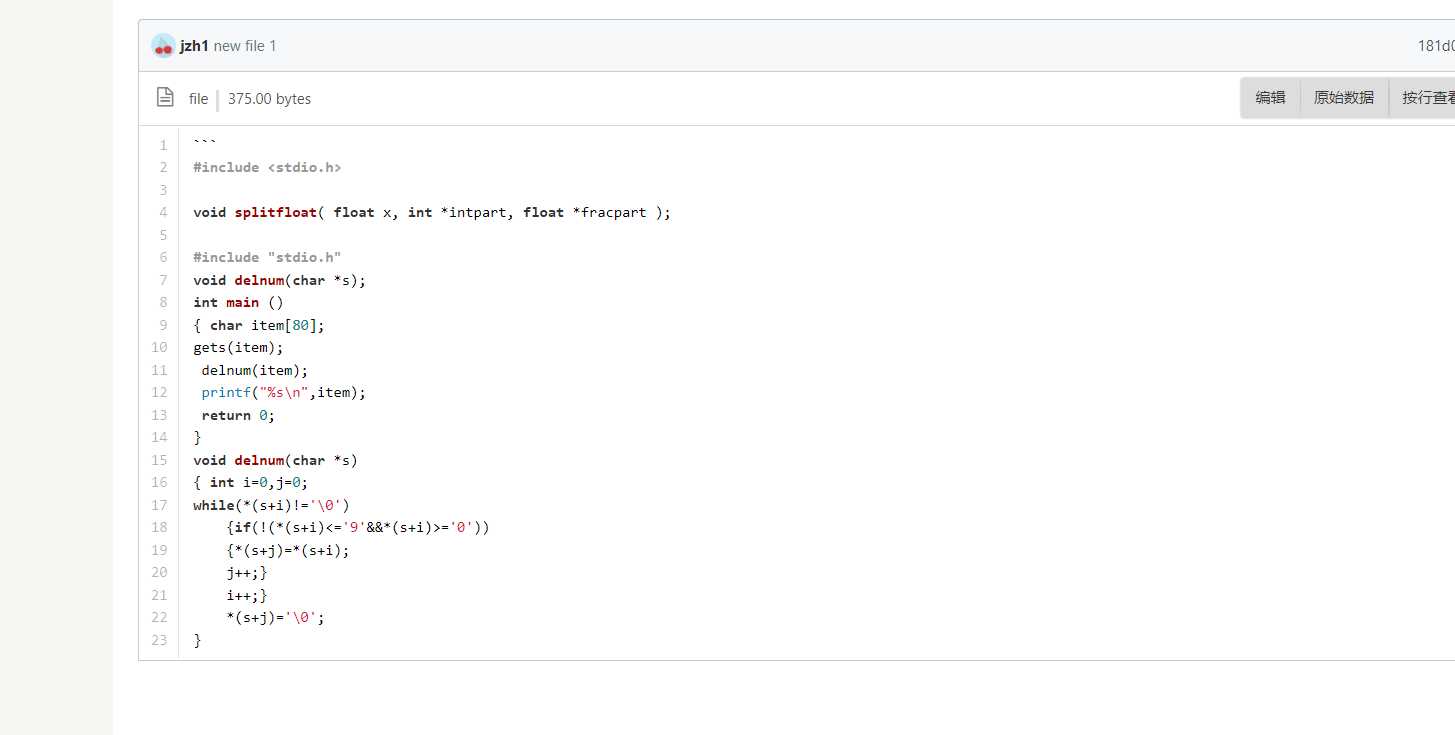Click the 'return 0;' code line

click(238, 415)
